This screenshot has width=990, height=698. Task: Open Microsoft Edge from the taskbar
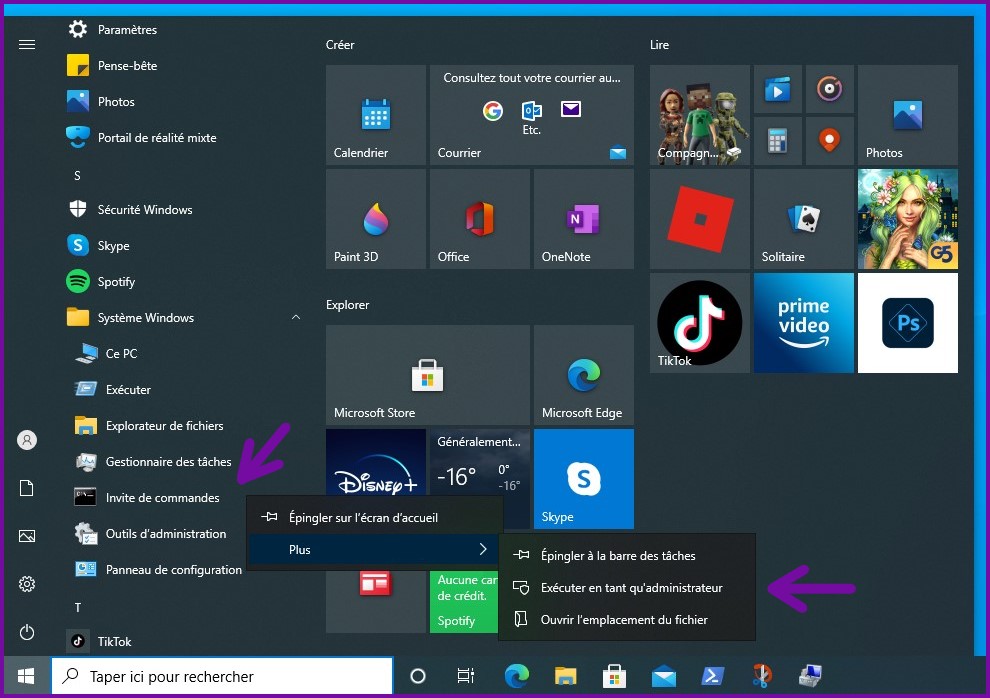click(x=516, y=676)
